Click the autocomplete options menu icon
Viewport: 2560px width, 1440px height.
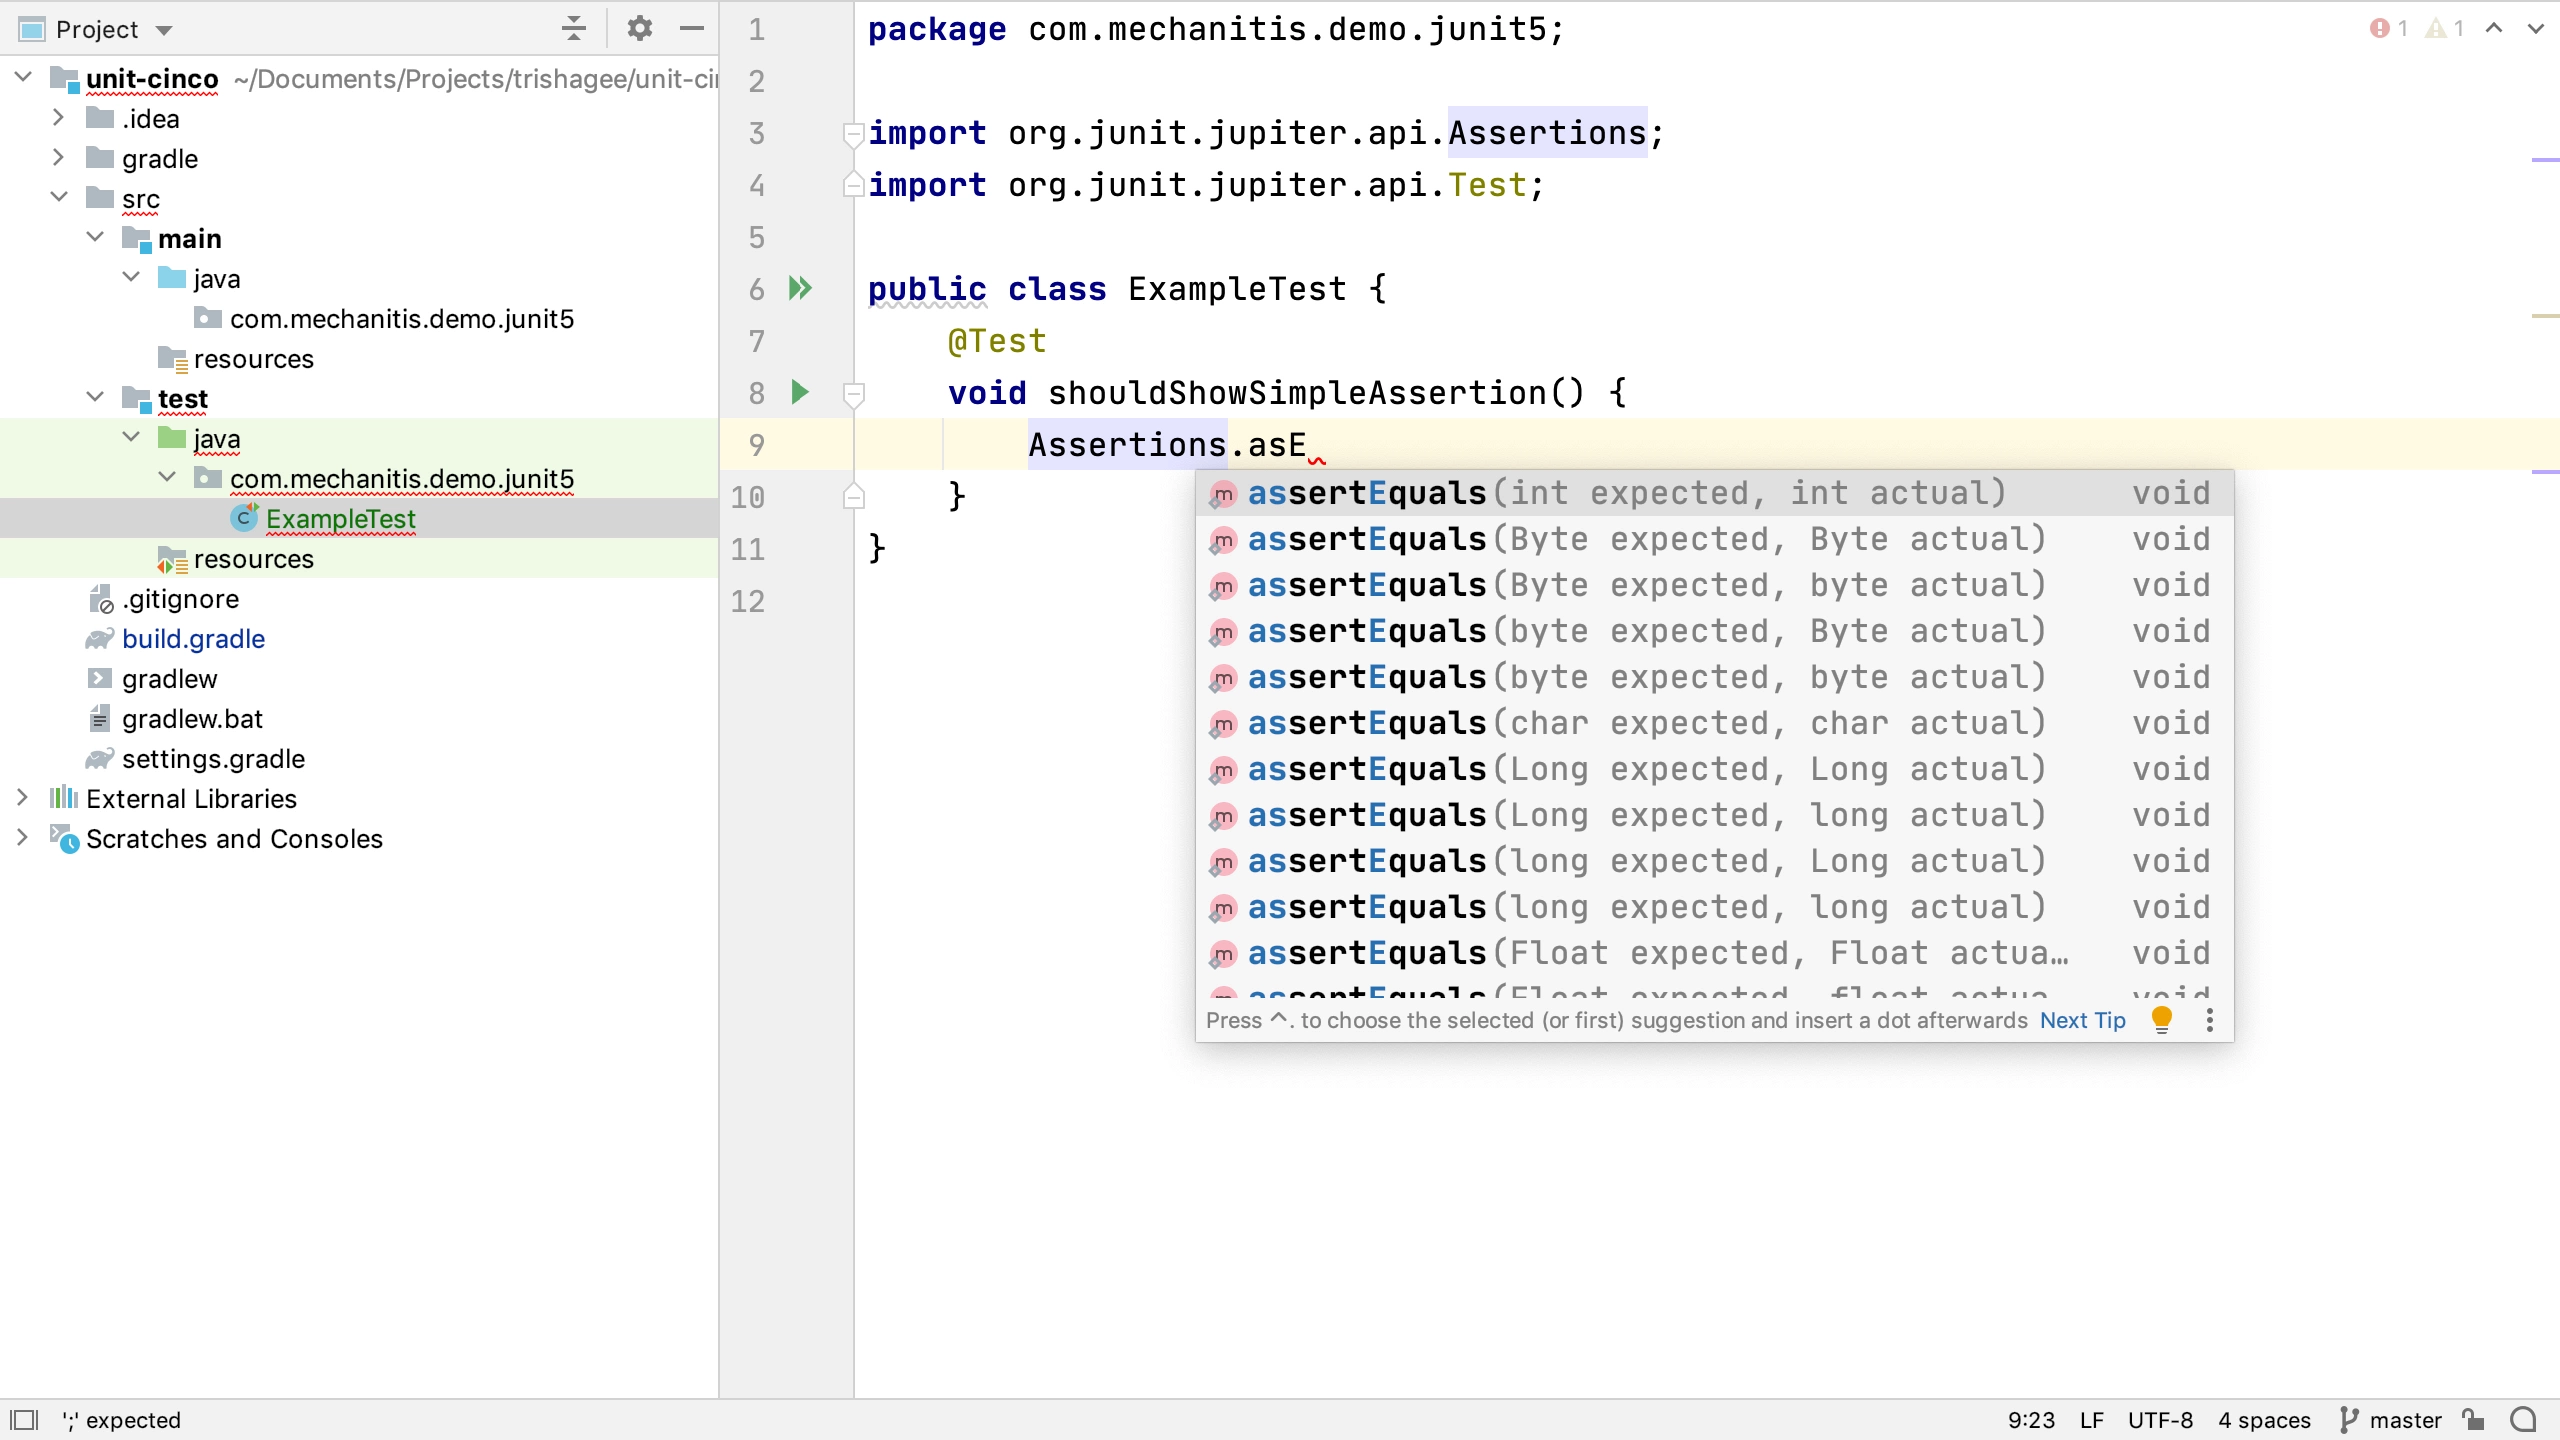click(2212, 1020)
